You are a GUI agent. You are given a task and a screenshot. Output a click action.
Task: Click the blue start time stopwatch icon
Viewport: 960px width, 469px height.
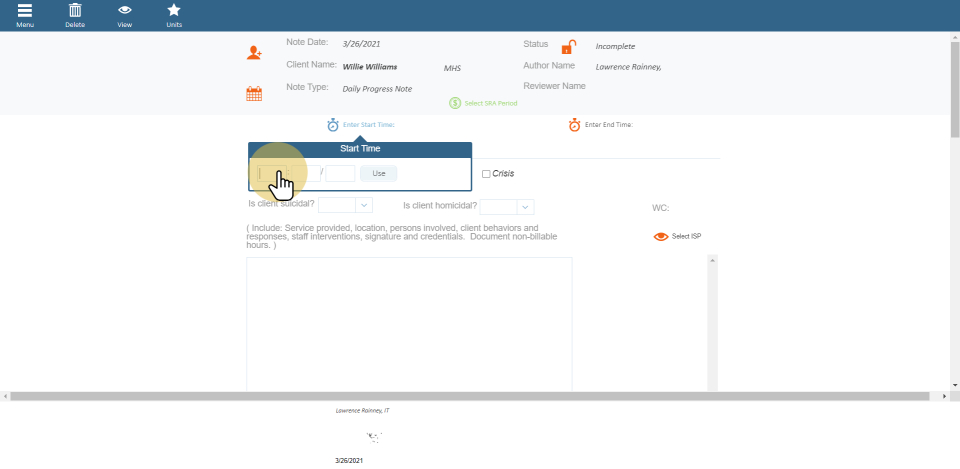coord(333,125)
